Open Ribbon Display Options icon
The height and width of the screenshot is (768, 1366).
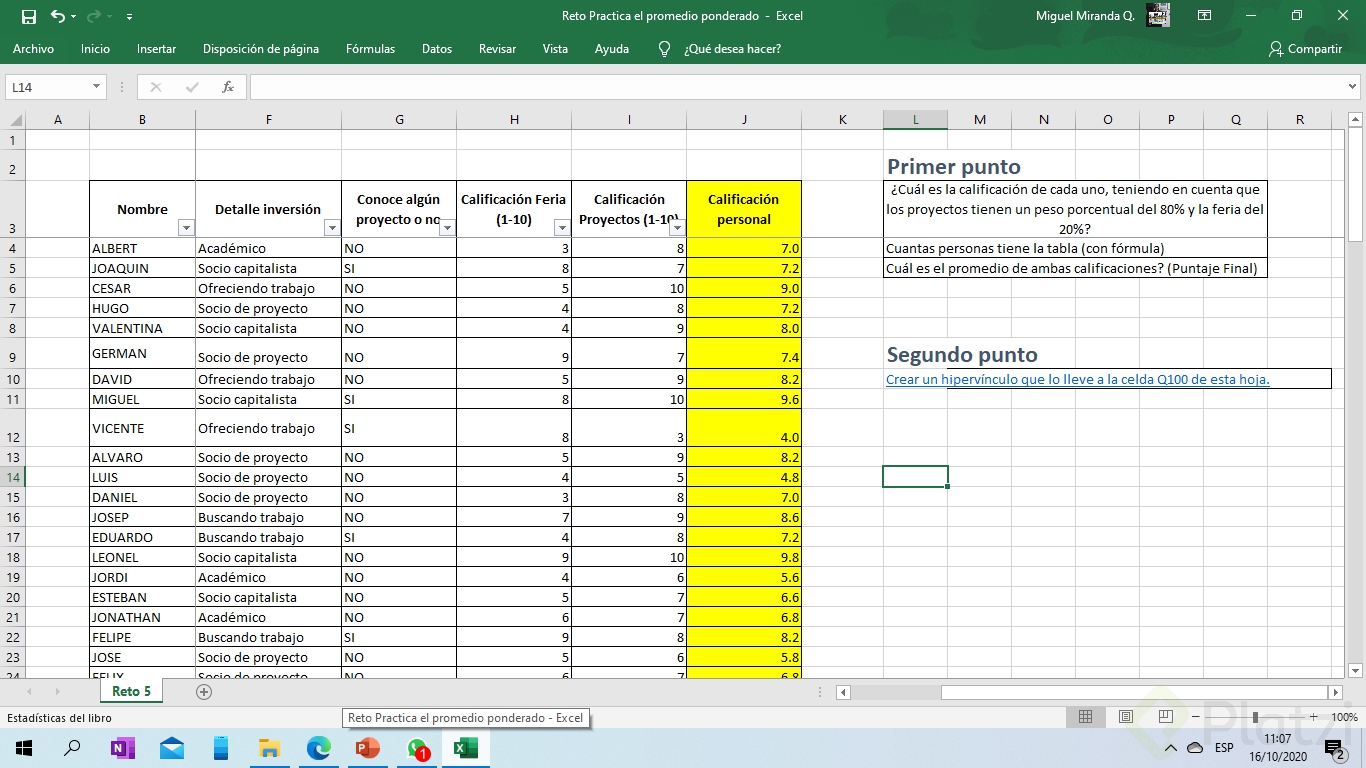(x=1205, y=16)
